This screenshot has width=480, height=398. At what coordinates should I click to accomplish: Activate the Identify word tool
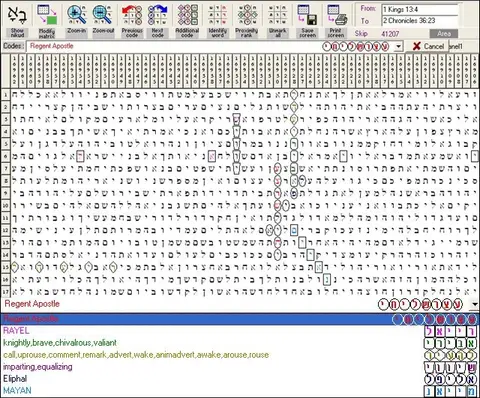[217, 20]
